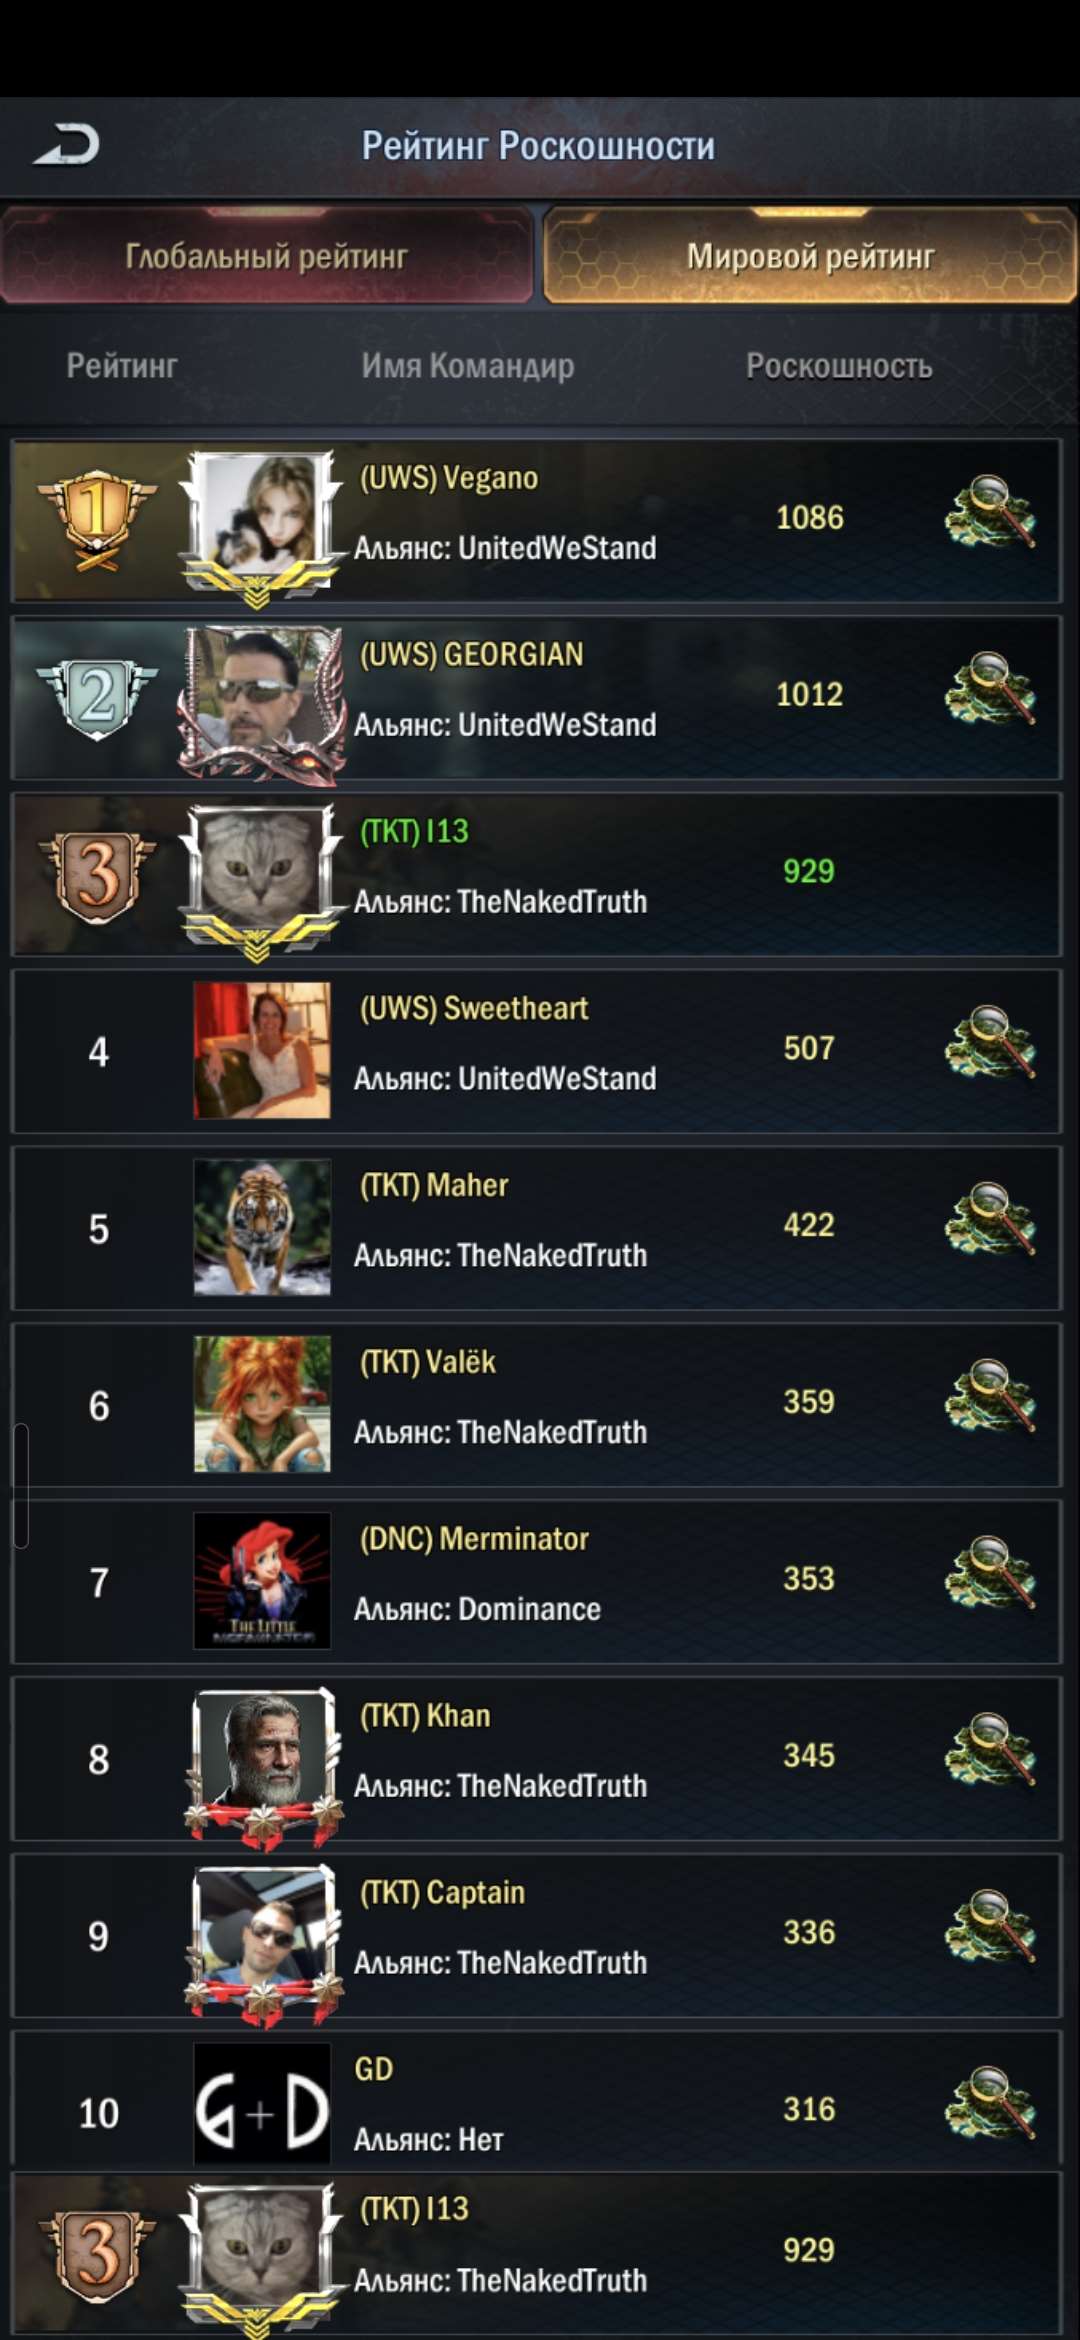
Task: Locate GD's base with magnifier icon
Action: coord(990,2103)
